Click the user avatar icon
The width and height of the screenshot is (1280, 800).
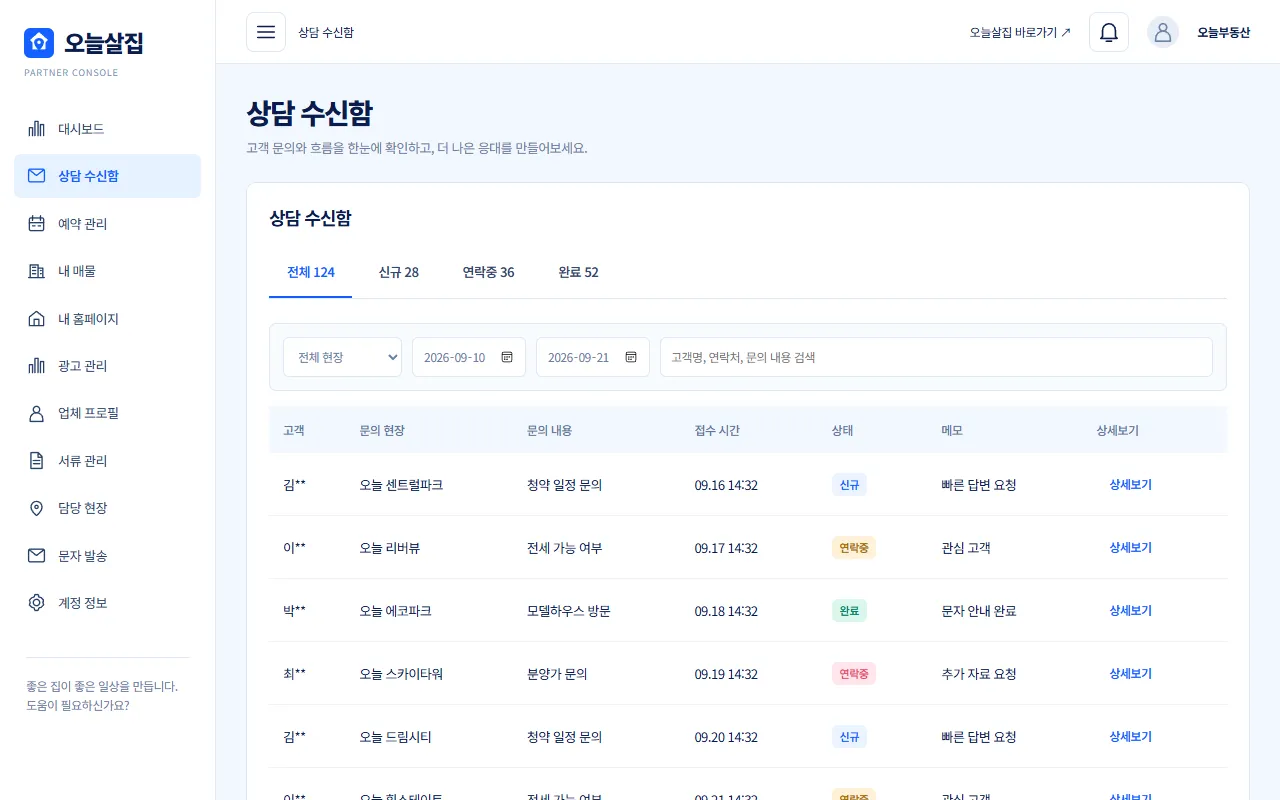point(1163,32)
